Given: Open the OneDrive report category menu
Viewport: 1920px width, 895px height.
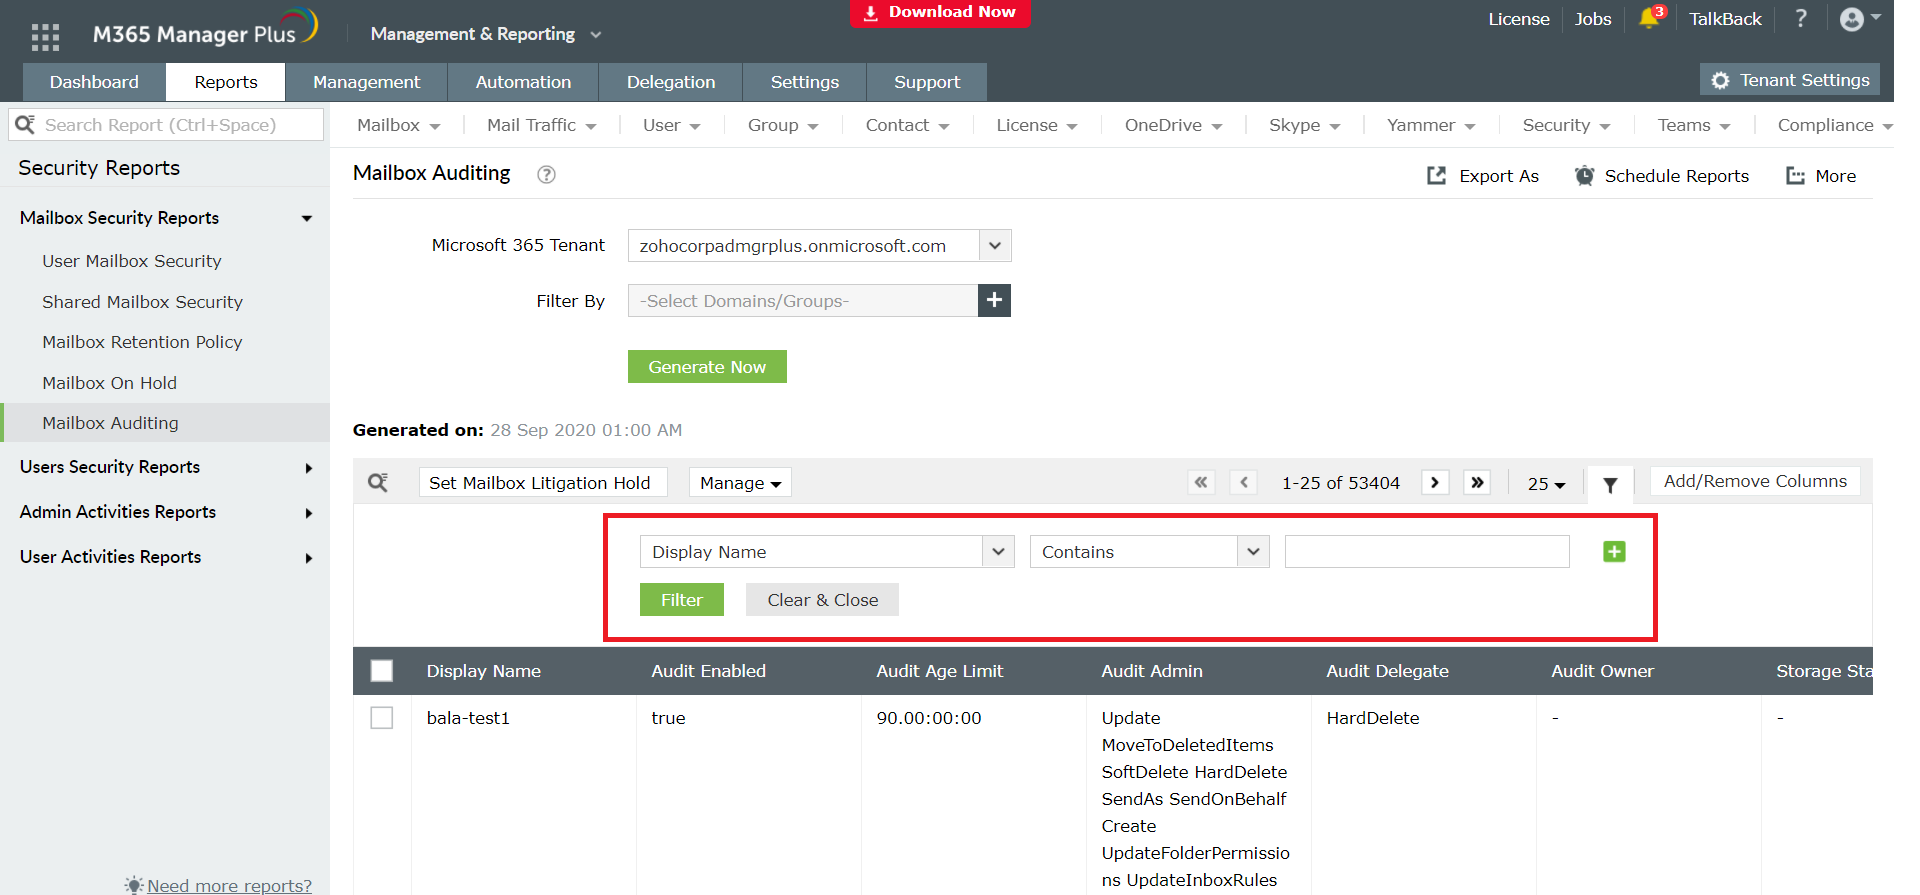Looking at the screenshot, I should tap(1173, 125).
